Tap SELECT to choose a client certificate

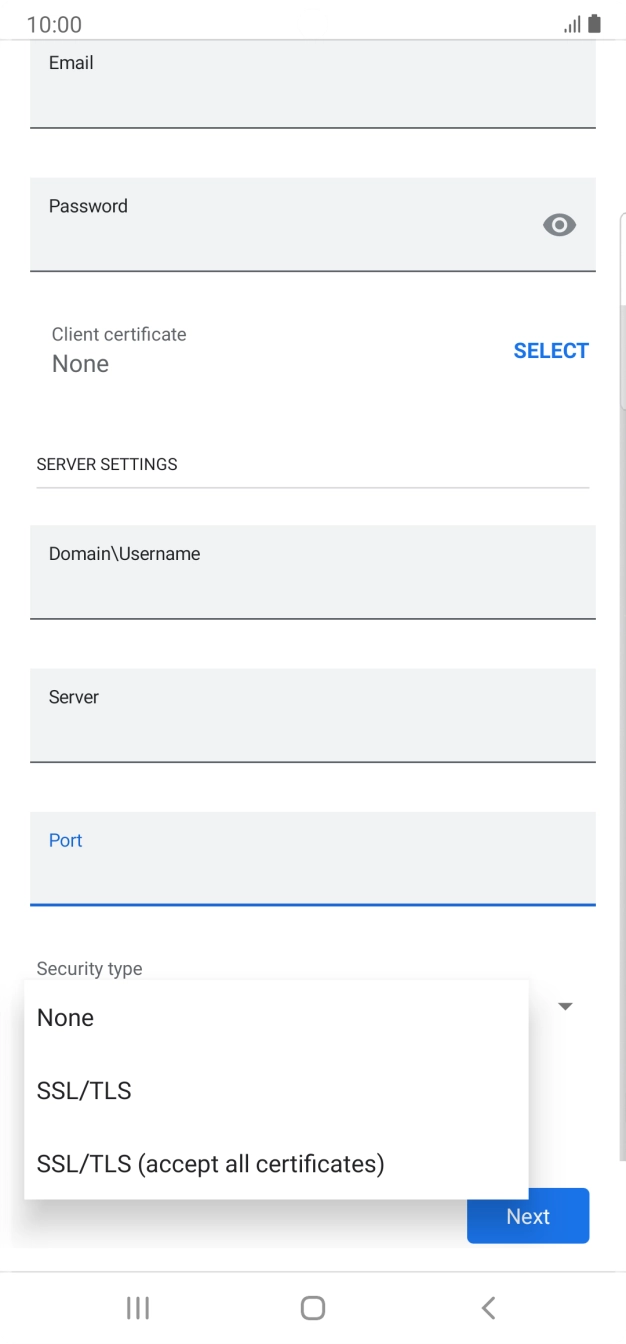[x=551, y=350]
